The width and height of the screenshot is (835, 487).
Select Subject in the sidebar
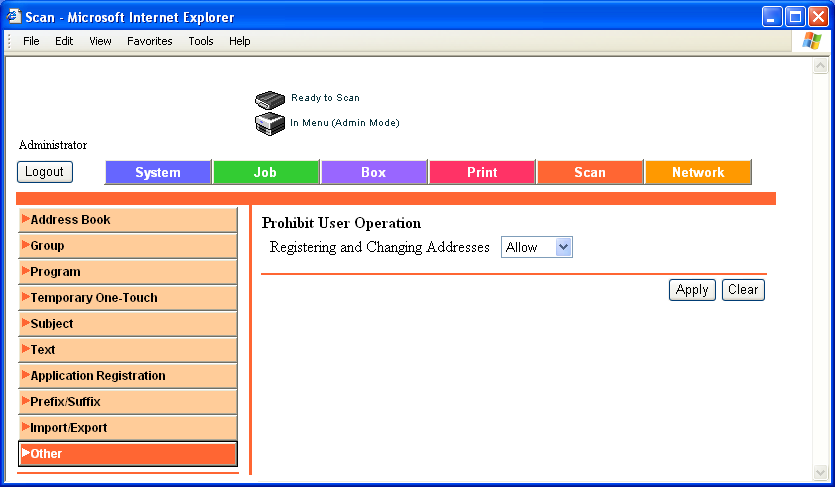pyautogui.click(x=128, y=324)
